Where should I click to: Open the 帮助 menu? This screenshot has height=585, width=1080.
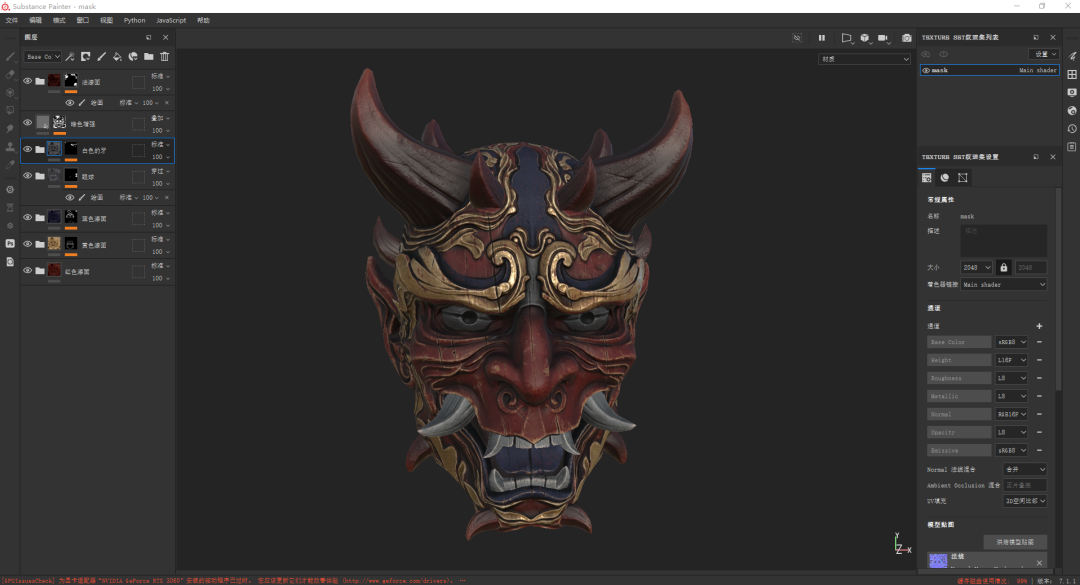203,21
